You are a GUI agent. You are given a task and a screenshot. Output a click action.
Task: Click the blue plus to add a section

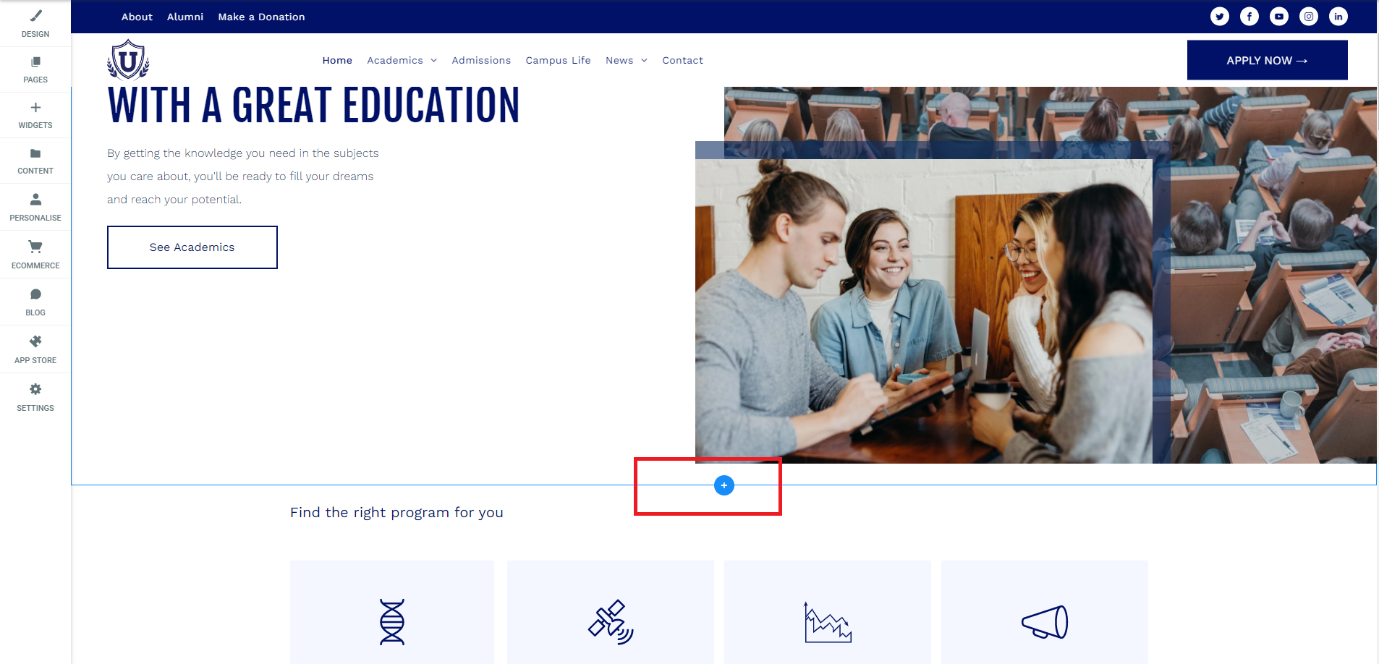(724, 485)
